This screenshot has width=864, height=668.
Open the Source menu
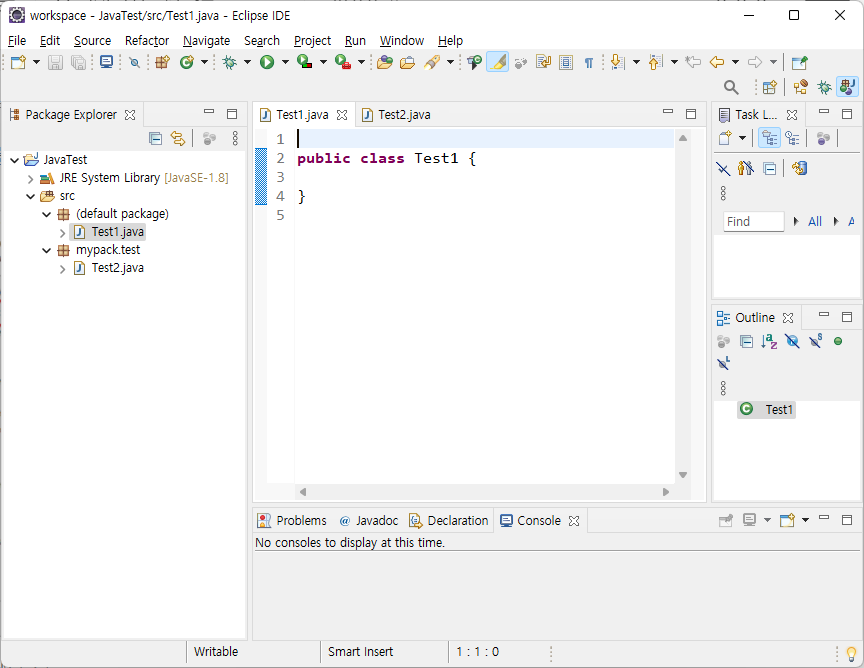[x=92, y=41]
